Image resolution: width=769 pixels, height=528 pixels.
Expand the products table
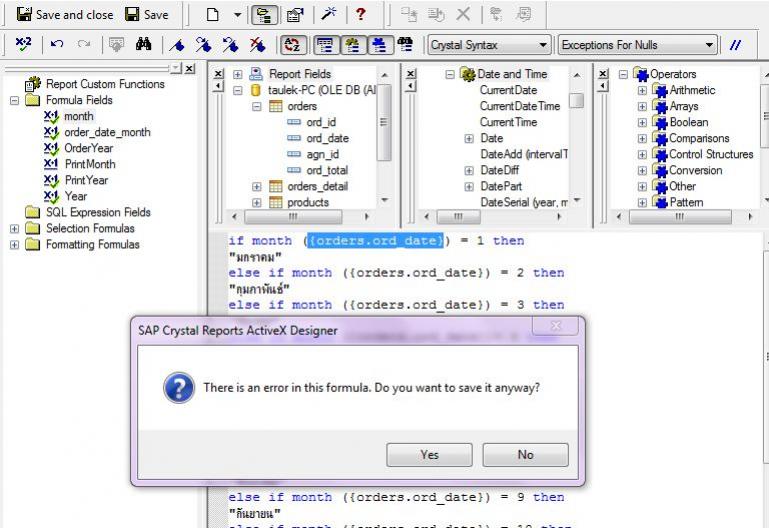(x=256, y=202)
